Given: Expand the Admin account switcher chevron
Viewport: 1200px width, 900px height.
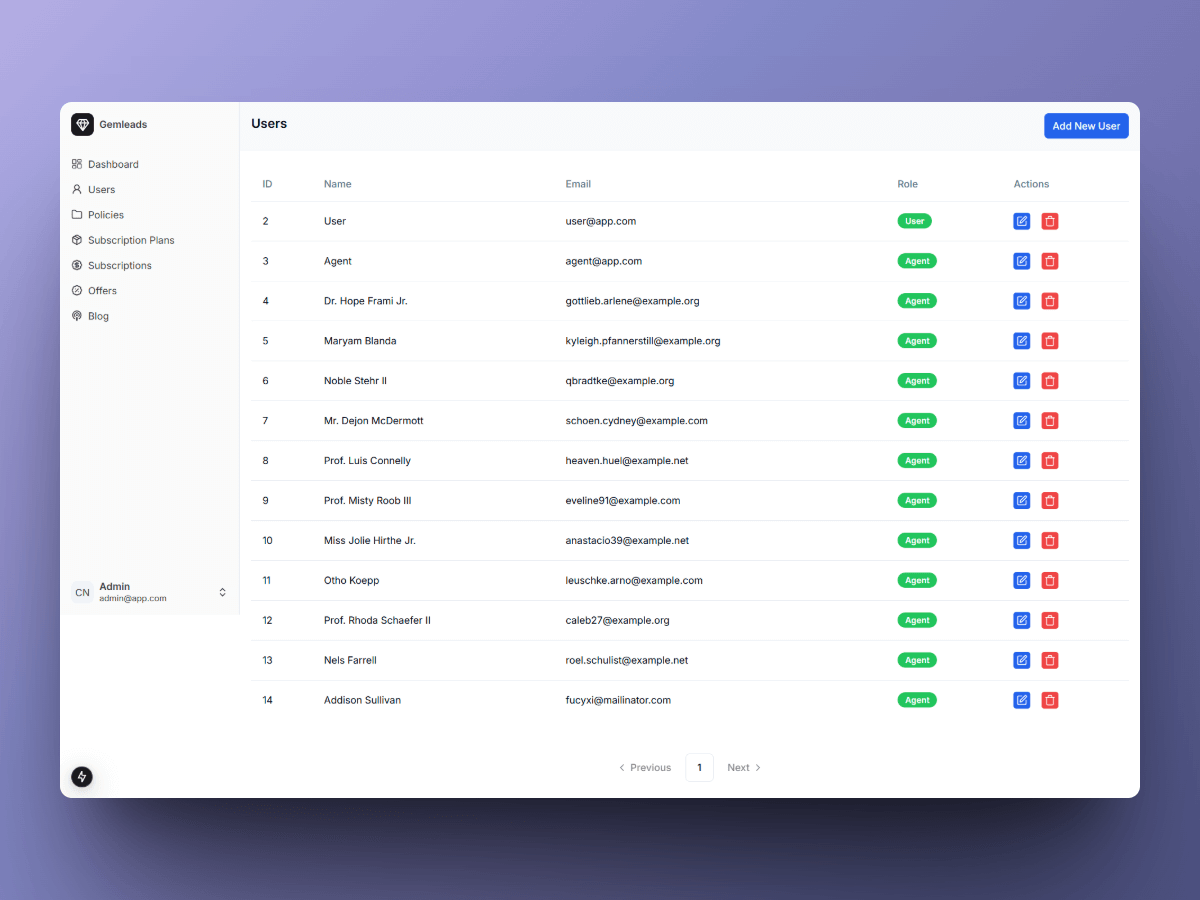Looking at the screenshot, I should click(x=222, y=593).
